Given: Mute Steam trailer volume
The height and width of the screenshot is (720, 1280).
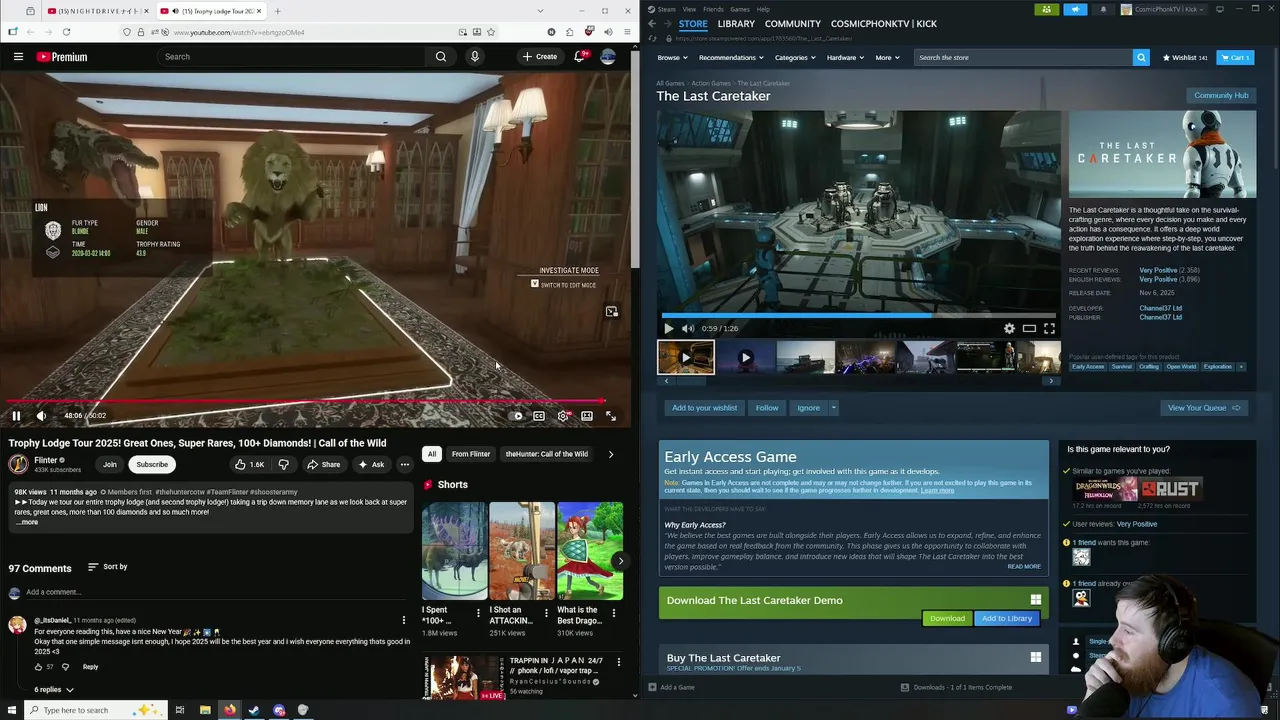Looking at the screenshot, I should pos(688,329).
